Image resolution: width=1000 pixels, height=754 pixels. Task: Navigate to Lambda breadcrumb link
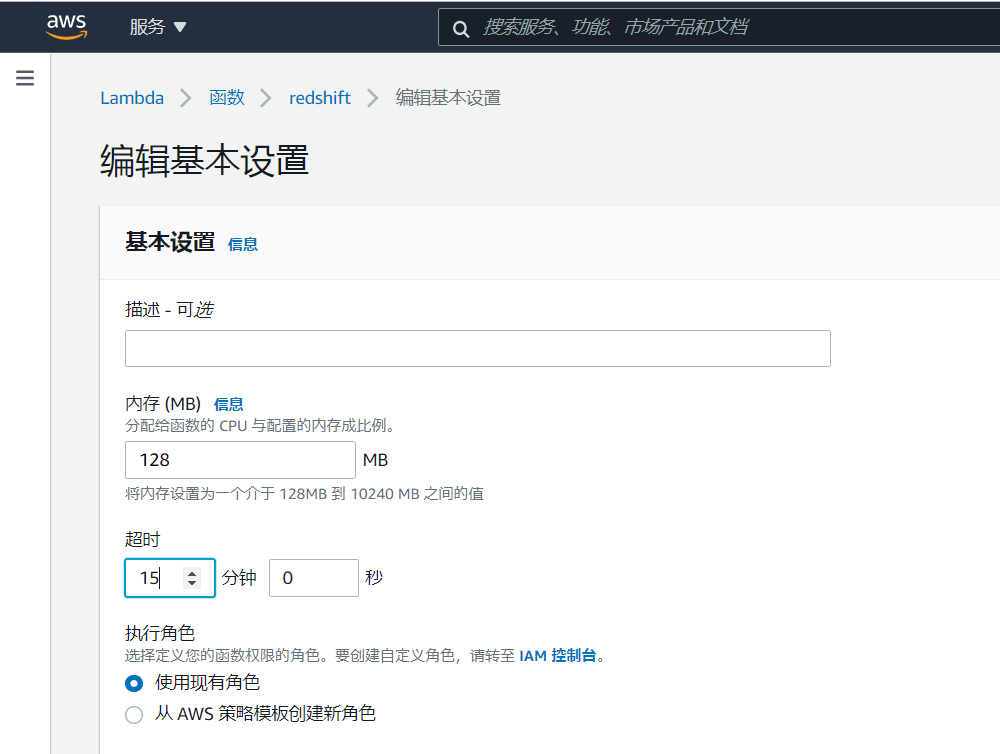tap(132, 97)
